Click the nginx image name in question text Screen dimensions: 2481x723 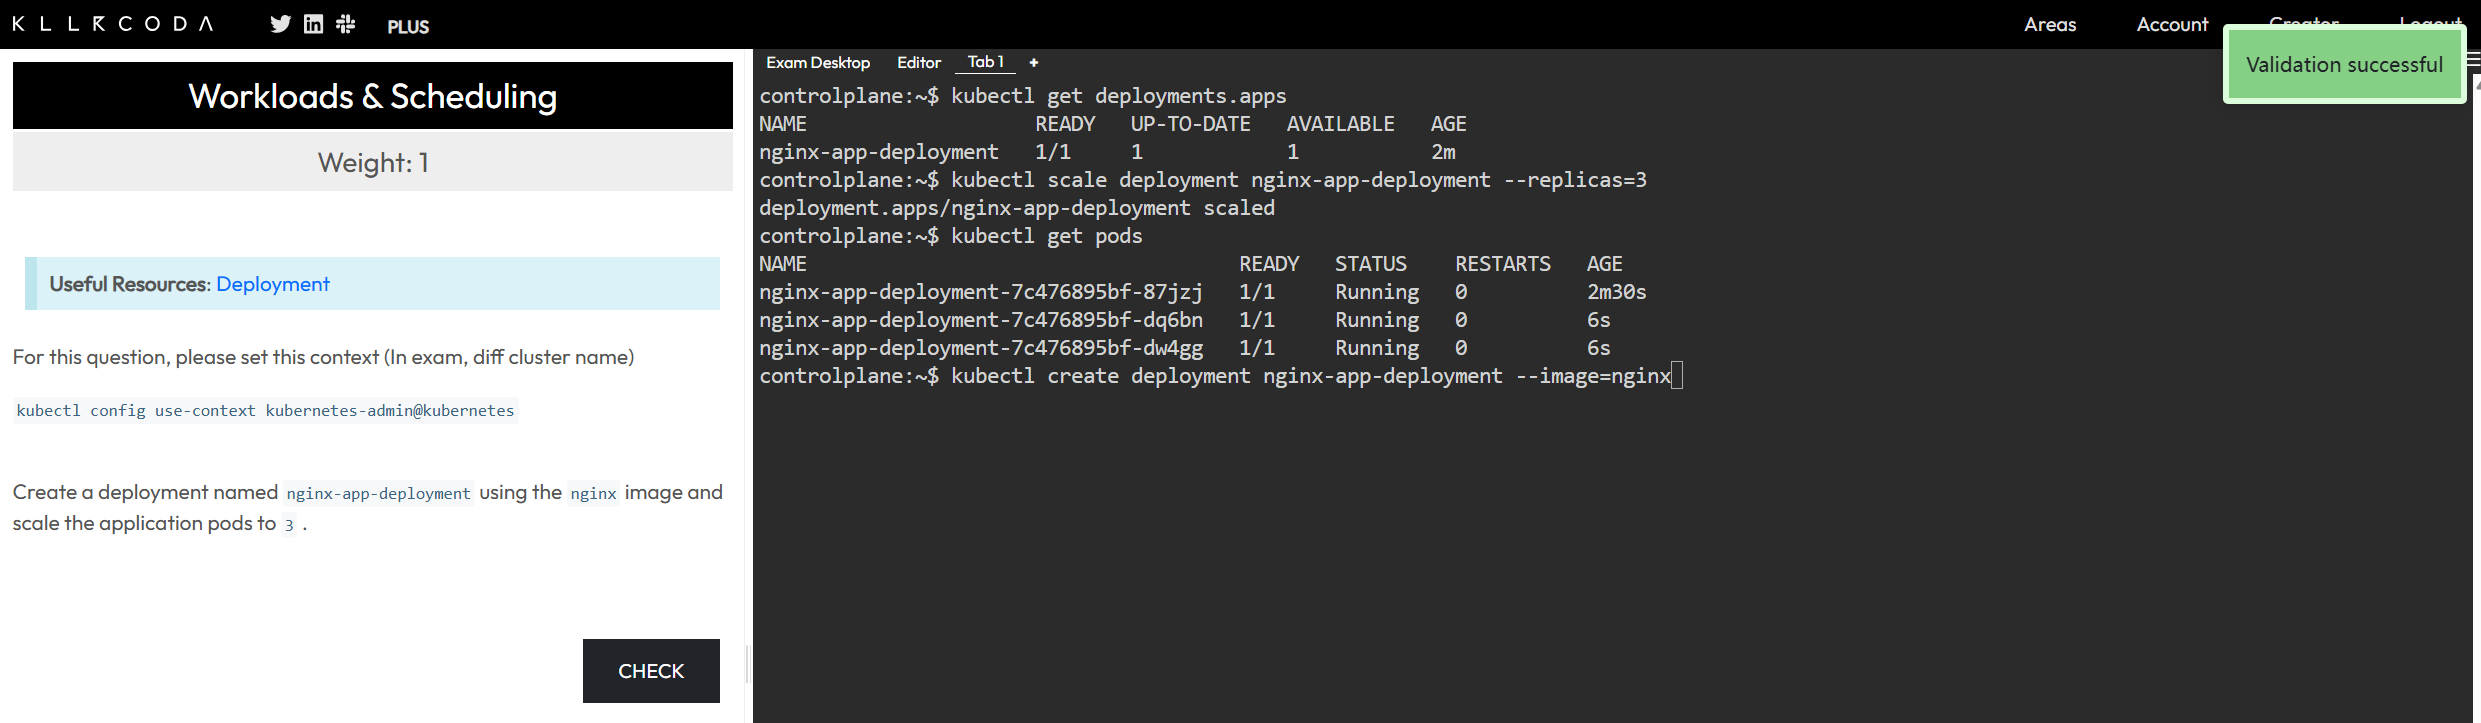593,493
